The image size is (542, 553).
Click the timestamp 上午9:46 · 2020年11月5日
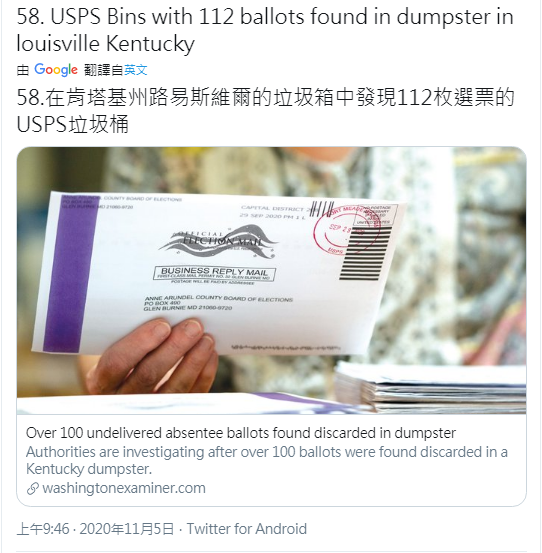point(96,529)
